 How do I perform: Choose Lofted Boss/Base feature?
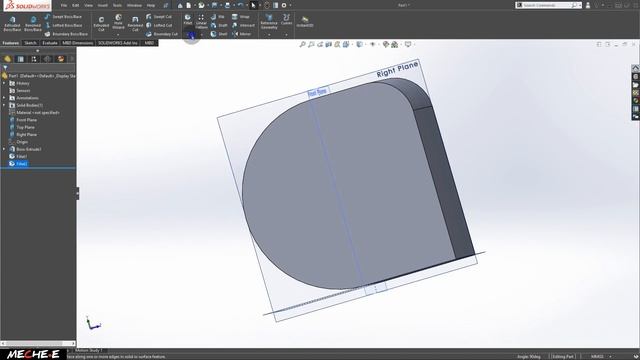pos(63,25)
